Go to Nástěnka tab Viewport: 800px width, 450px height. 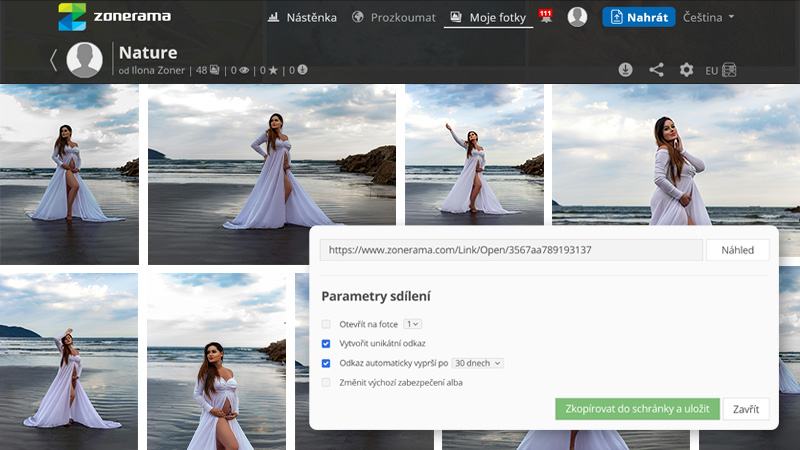(304, 17)
